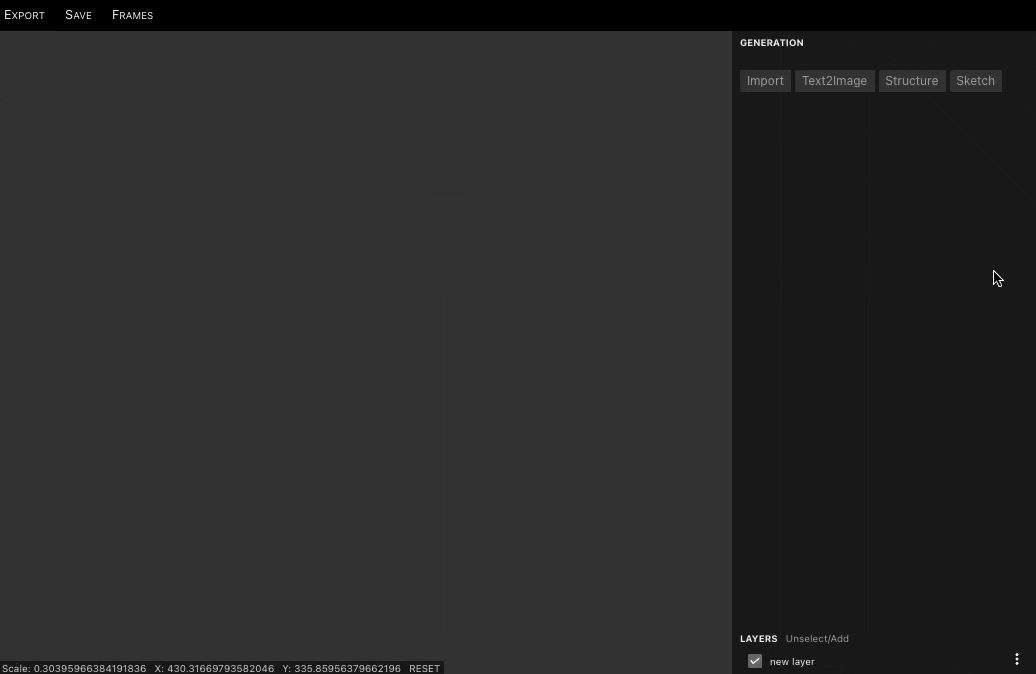Select the layer named new layer

coord(792,662)
